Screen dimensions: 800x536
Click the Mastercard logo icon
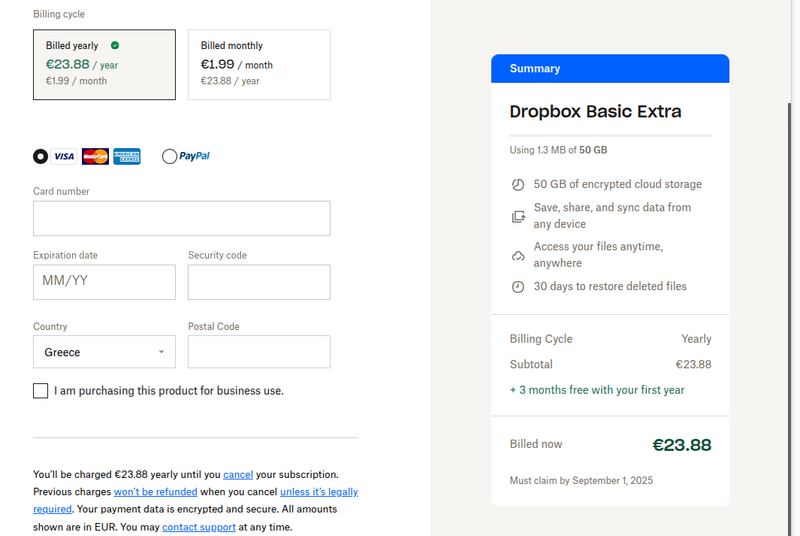(95, 156)
